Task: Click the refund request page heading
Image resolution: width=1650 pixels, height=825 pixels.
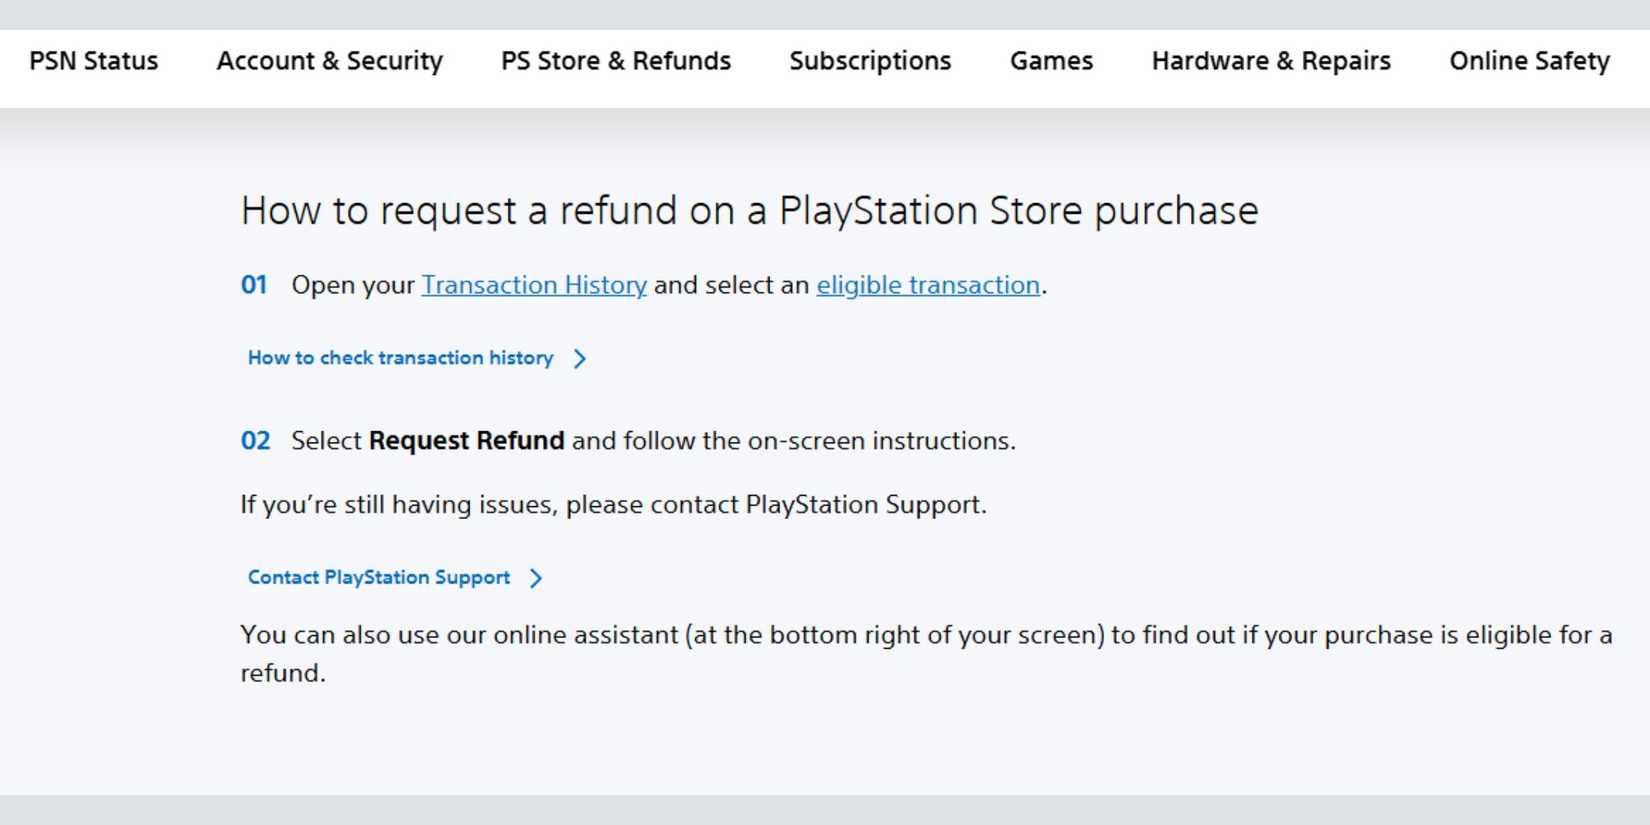Action: click(749, 211)
